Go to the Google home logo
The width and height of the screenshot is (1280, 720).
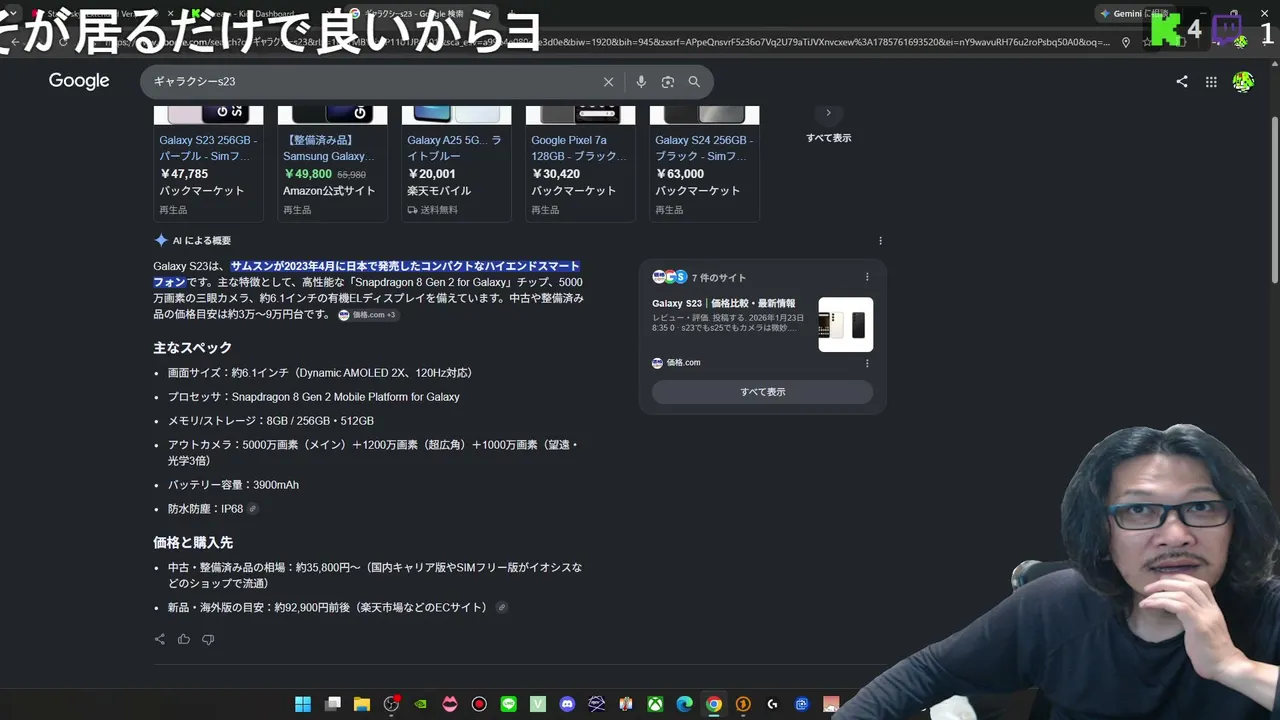(79, 81)
